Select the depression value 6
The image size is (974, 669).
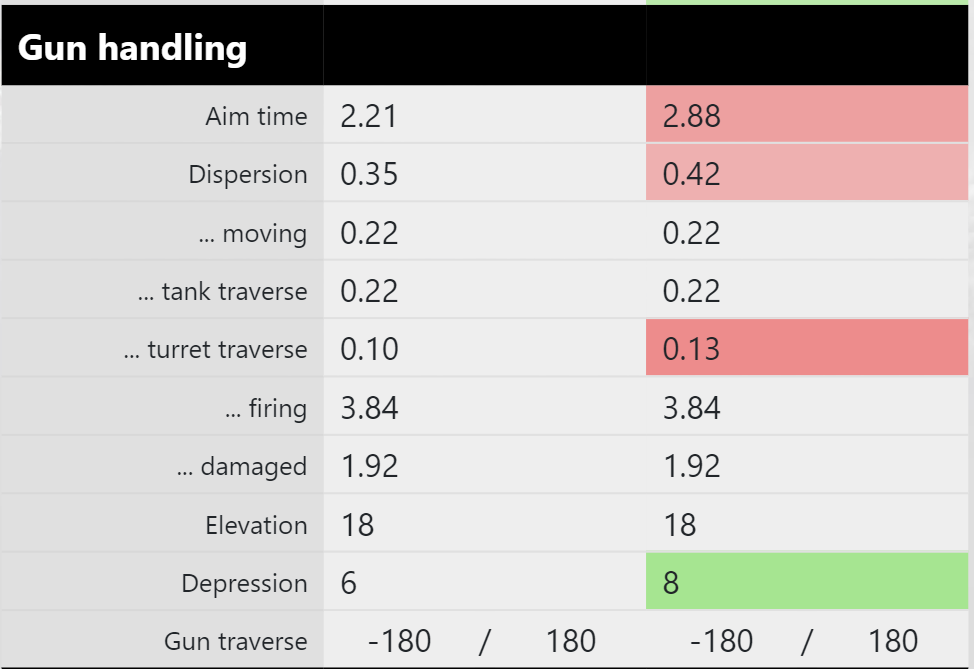coord(348,583)
